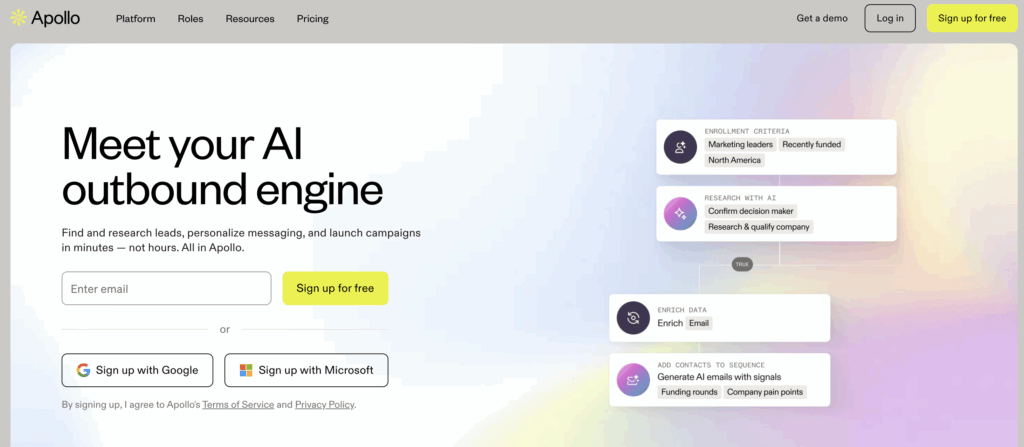Click Sign up for free beside email field

(x=335, y=288)
